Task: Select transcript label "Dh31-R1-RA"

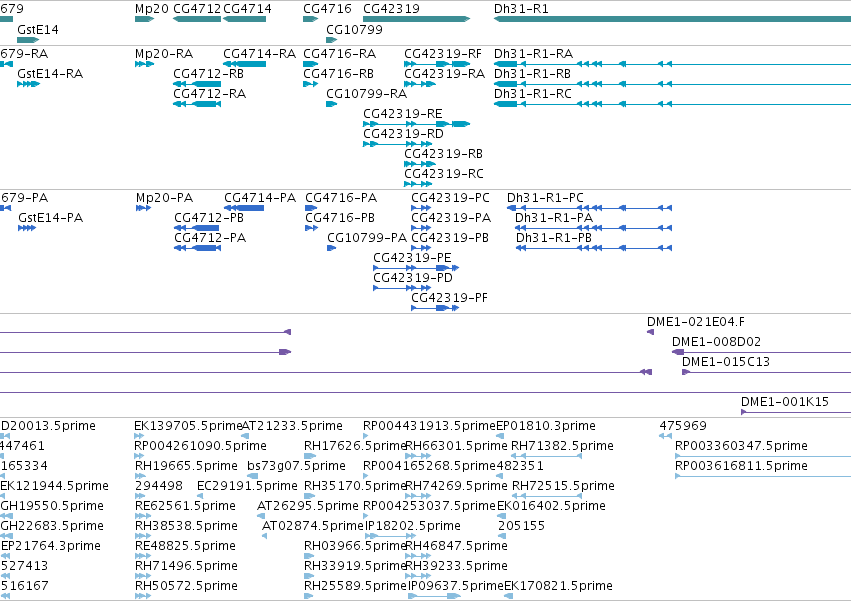Action: (x=534, y=54)
